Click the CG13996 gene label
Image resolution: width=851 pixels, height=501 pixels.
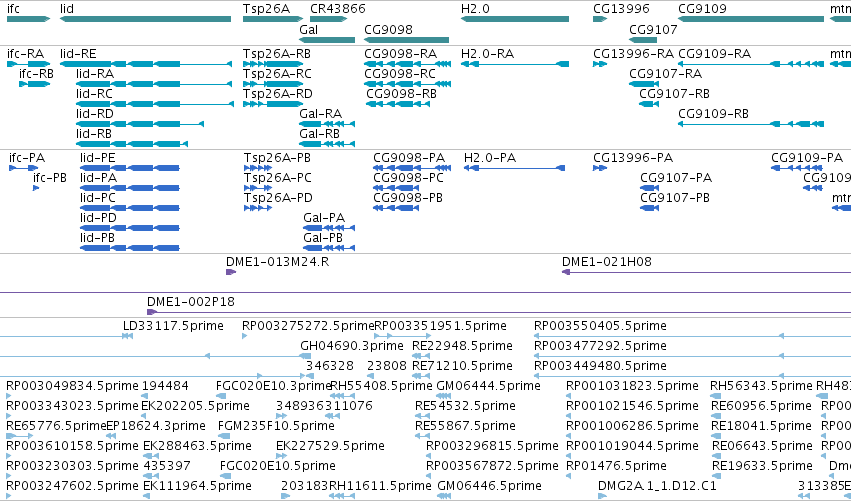click(x=621, y=9)
